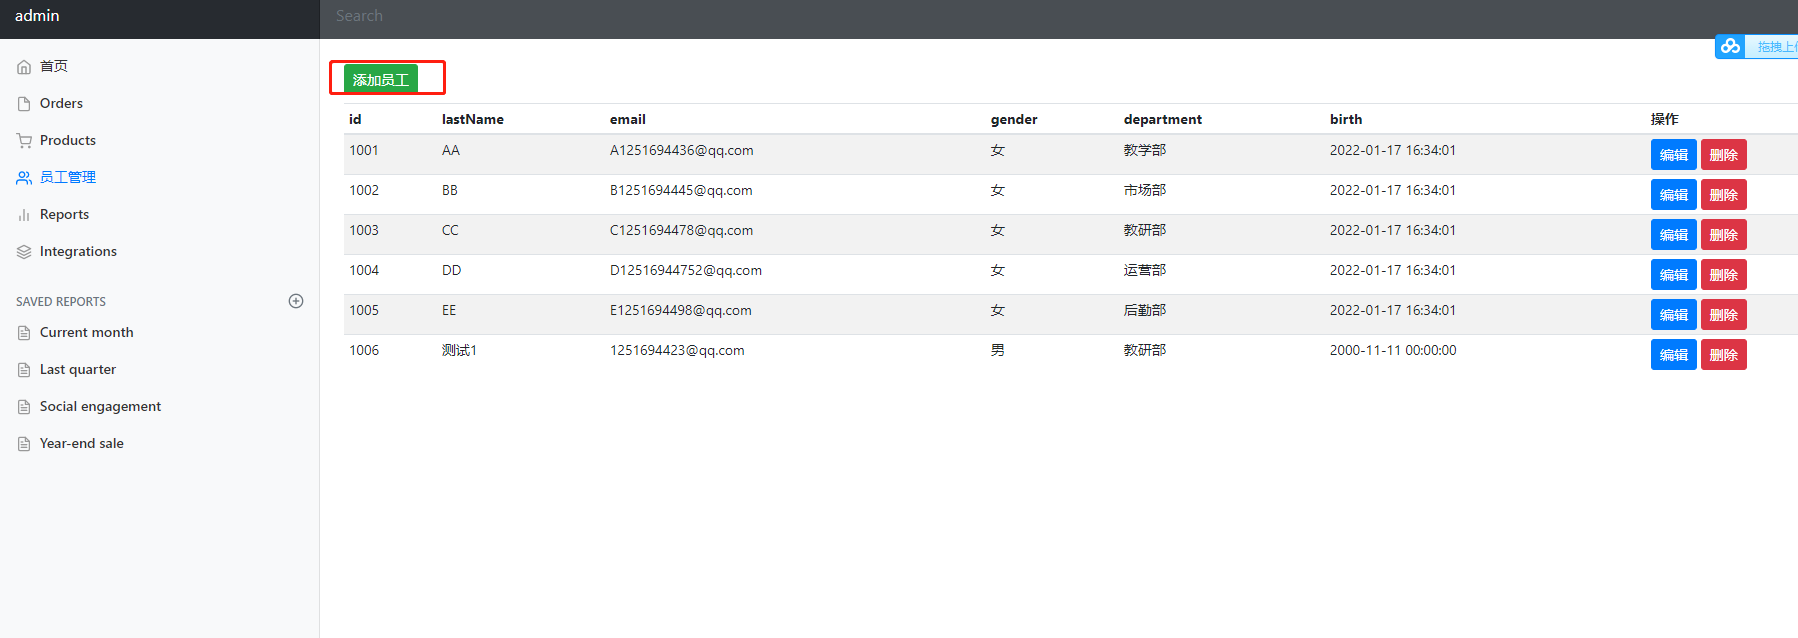1798x638 pixels.
Task: Click the 拖拽上传 upload widget label
Action: click(x=1776, y=47)
